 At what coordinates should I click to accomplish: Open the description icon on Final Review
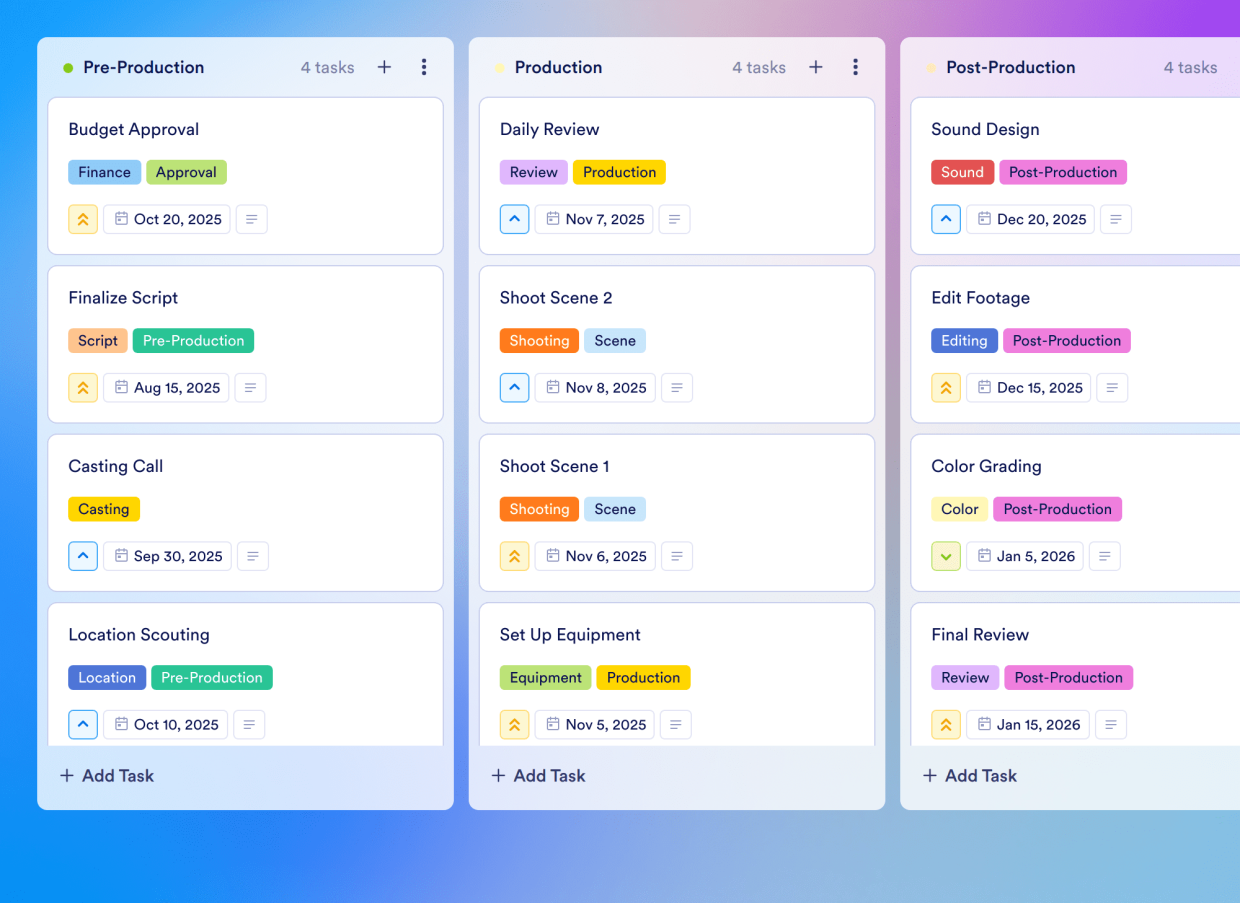1111,724
